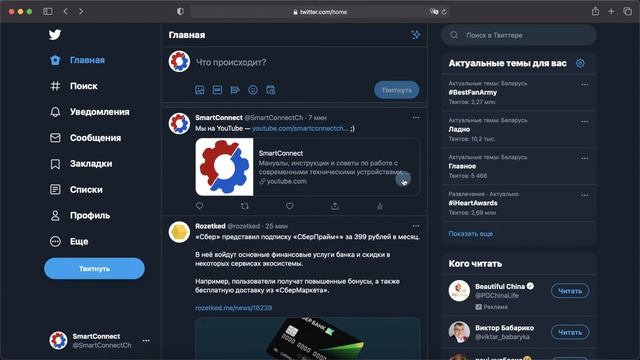Expand the Еще more menu
640x360 pixels.
69,241
